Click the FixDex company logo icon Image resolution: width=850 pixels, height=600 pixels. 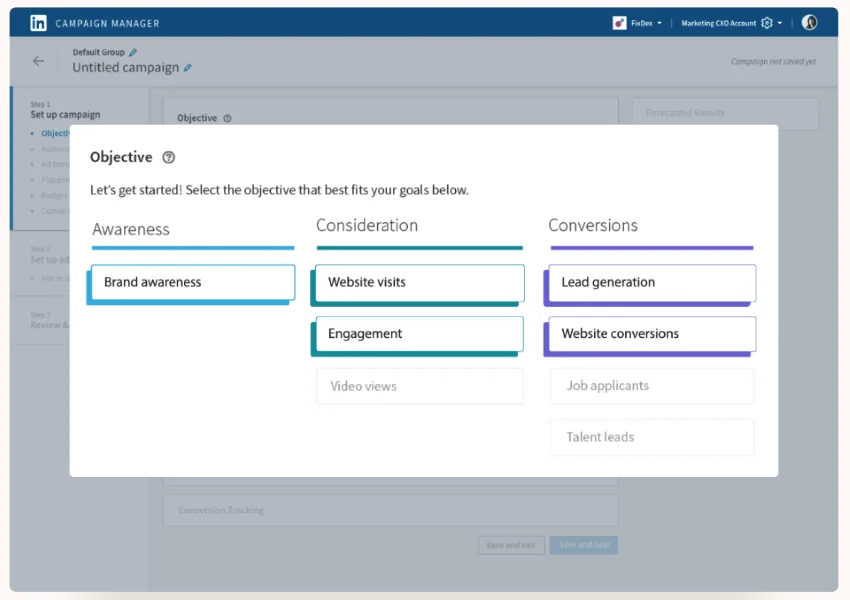tap(619, 23)
